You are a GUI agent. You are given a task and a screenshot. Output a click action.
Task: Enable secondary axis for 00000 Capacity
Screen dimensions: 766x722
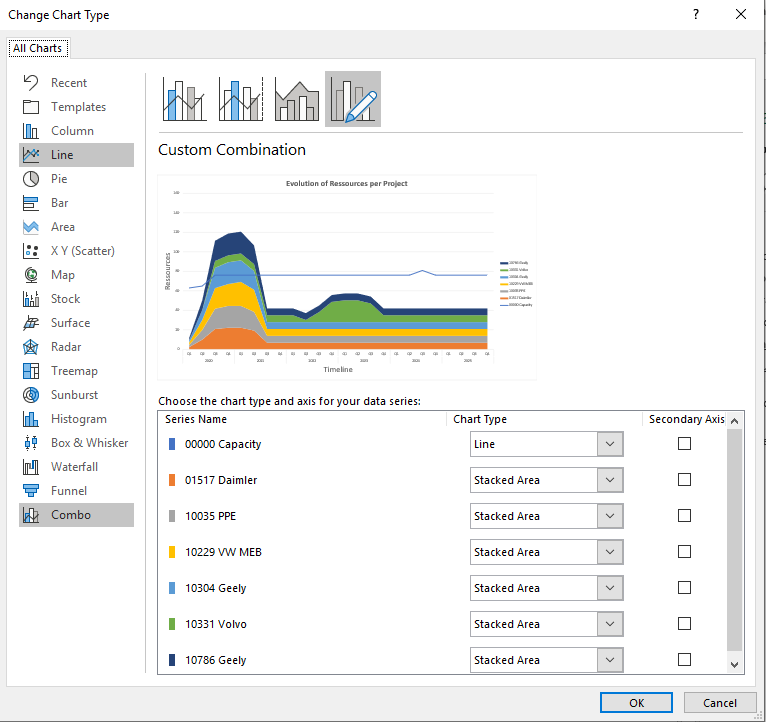tap(684, 444)
